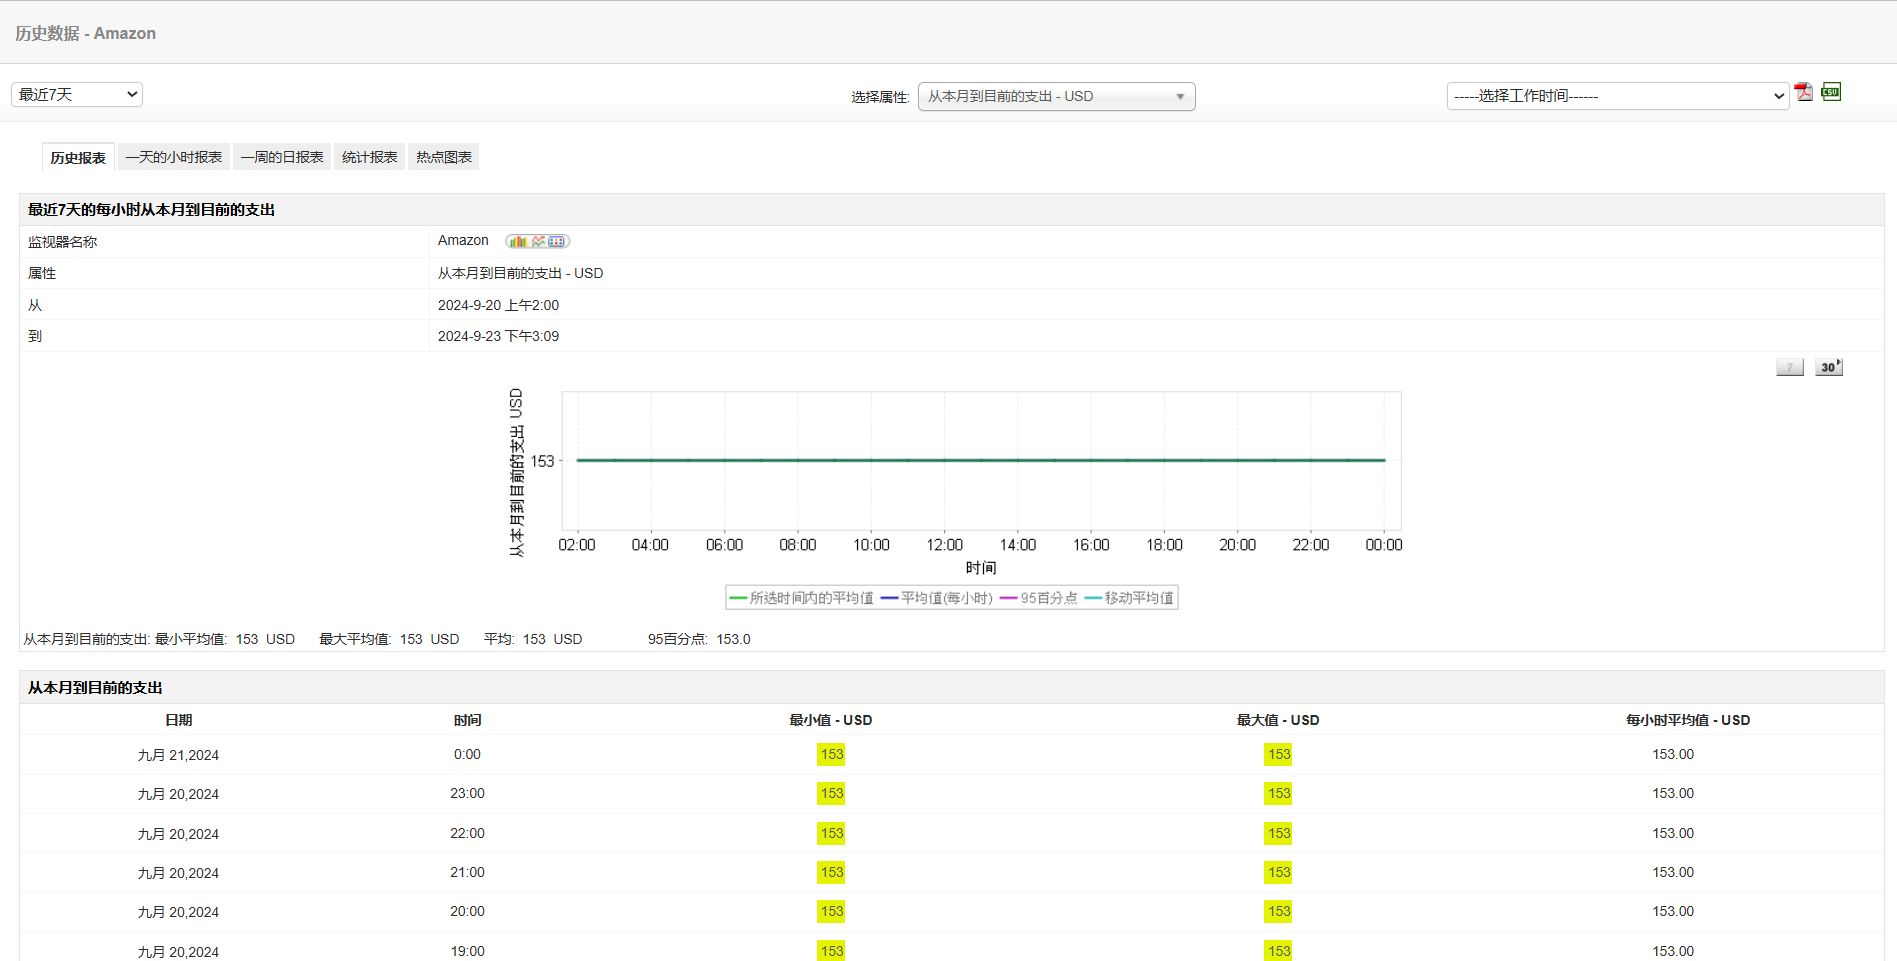
Task: Select the 统计报表 tab
Action: [369, 158]
